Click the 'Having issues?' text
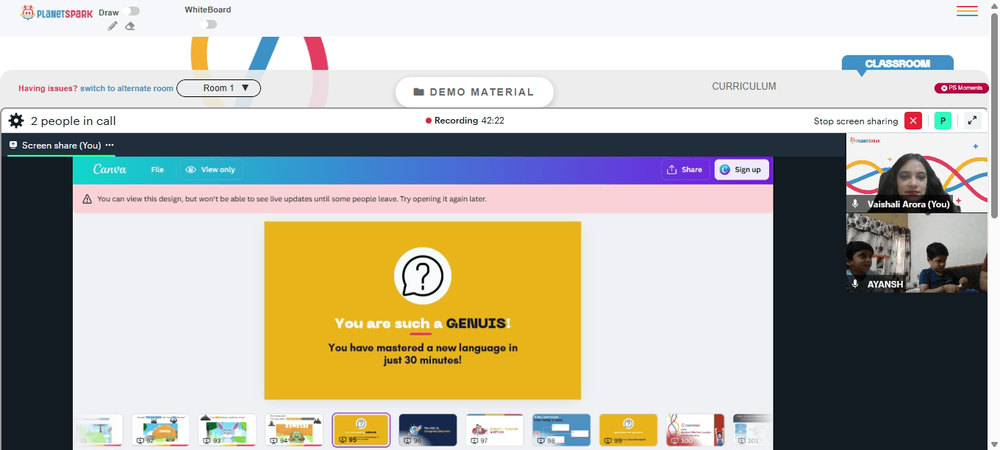This screenshot has height=450, width=1000. [48, 89]
